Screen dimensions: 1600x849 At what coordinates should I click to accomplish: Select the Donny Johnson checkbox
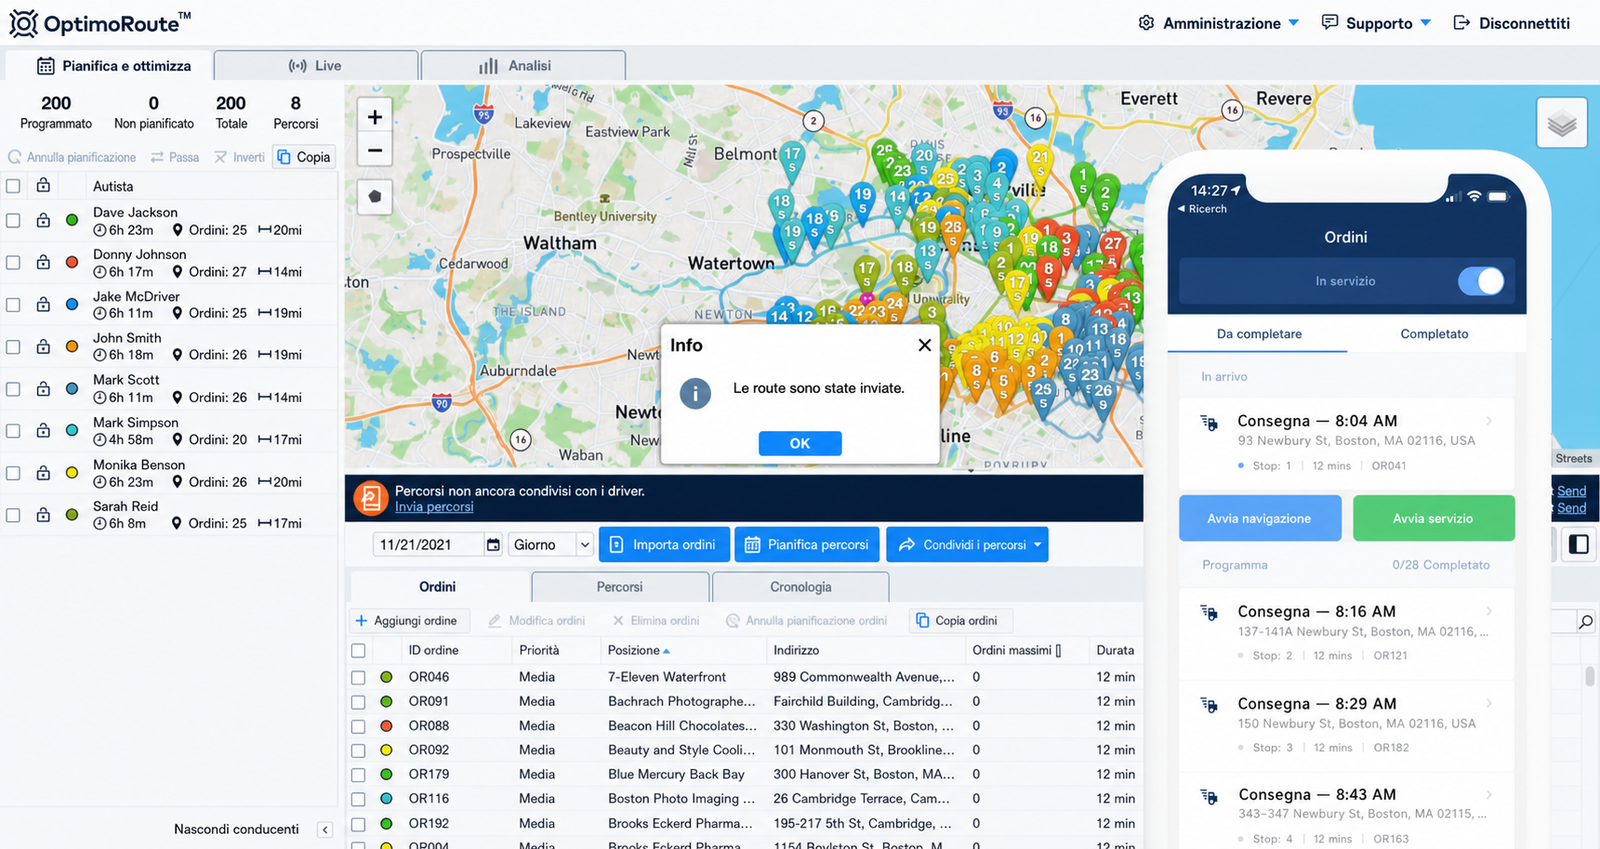click(13, 262)
